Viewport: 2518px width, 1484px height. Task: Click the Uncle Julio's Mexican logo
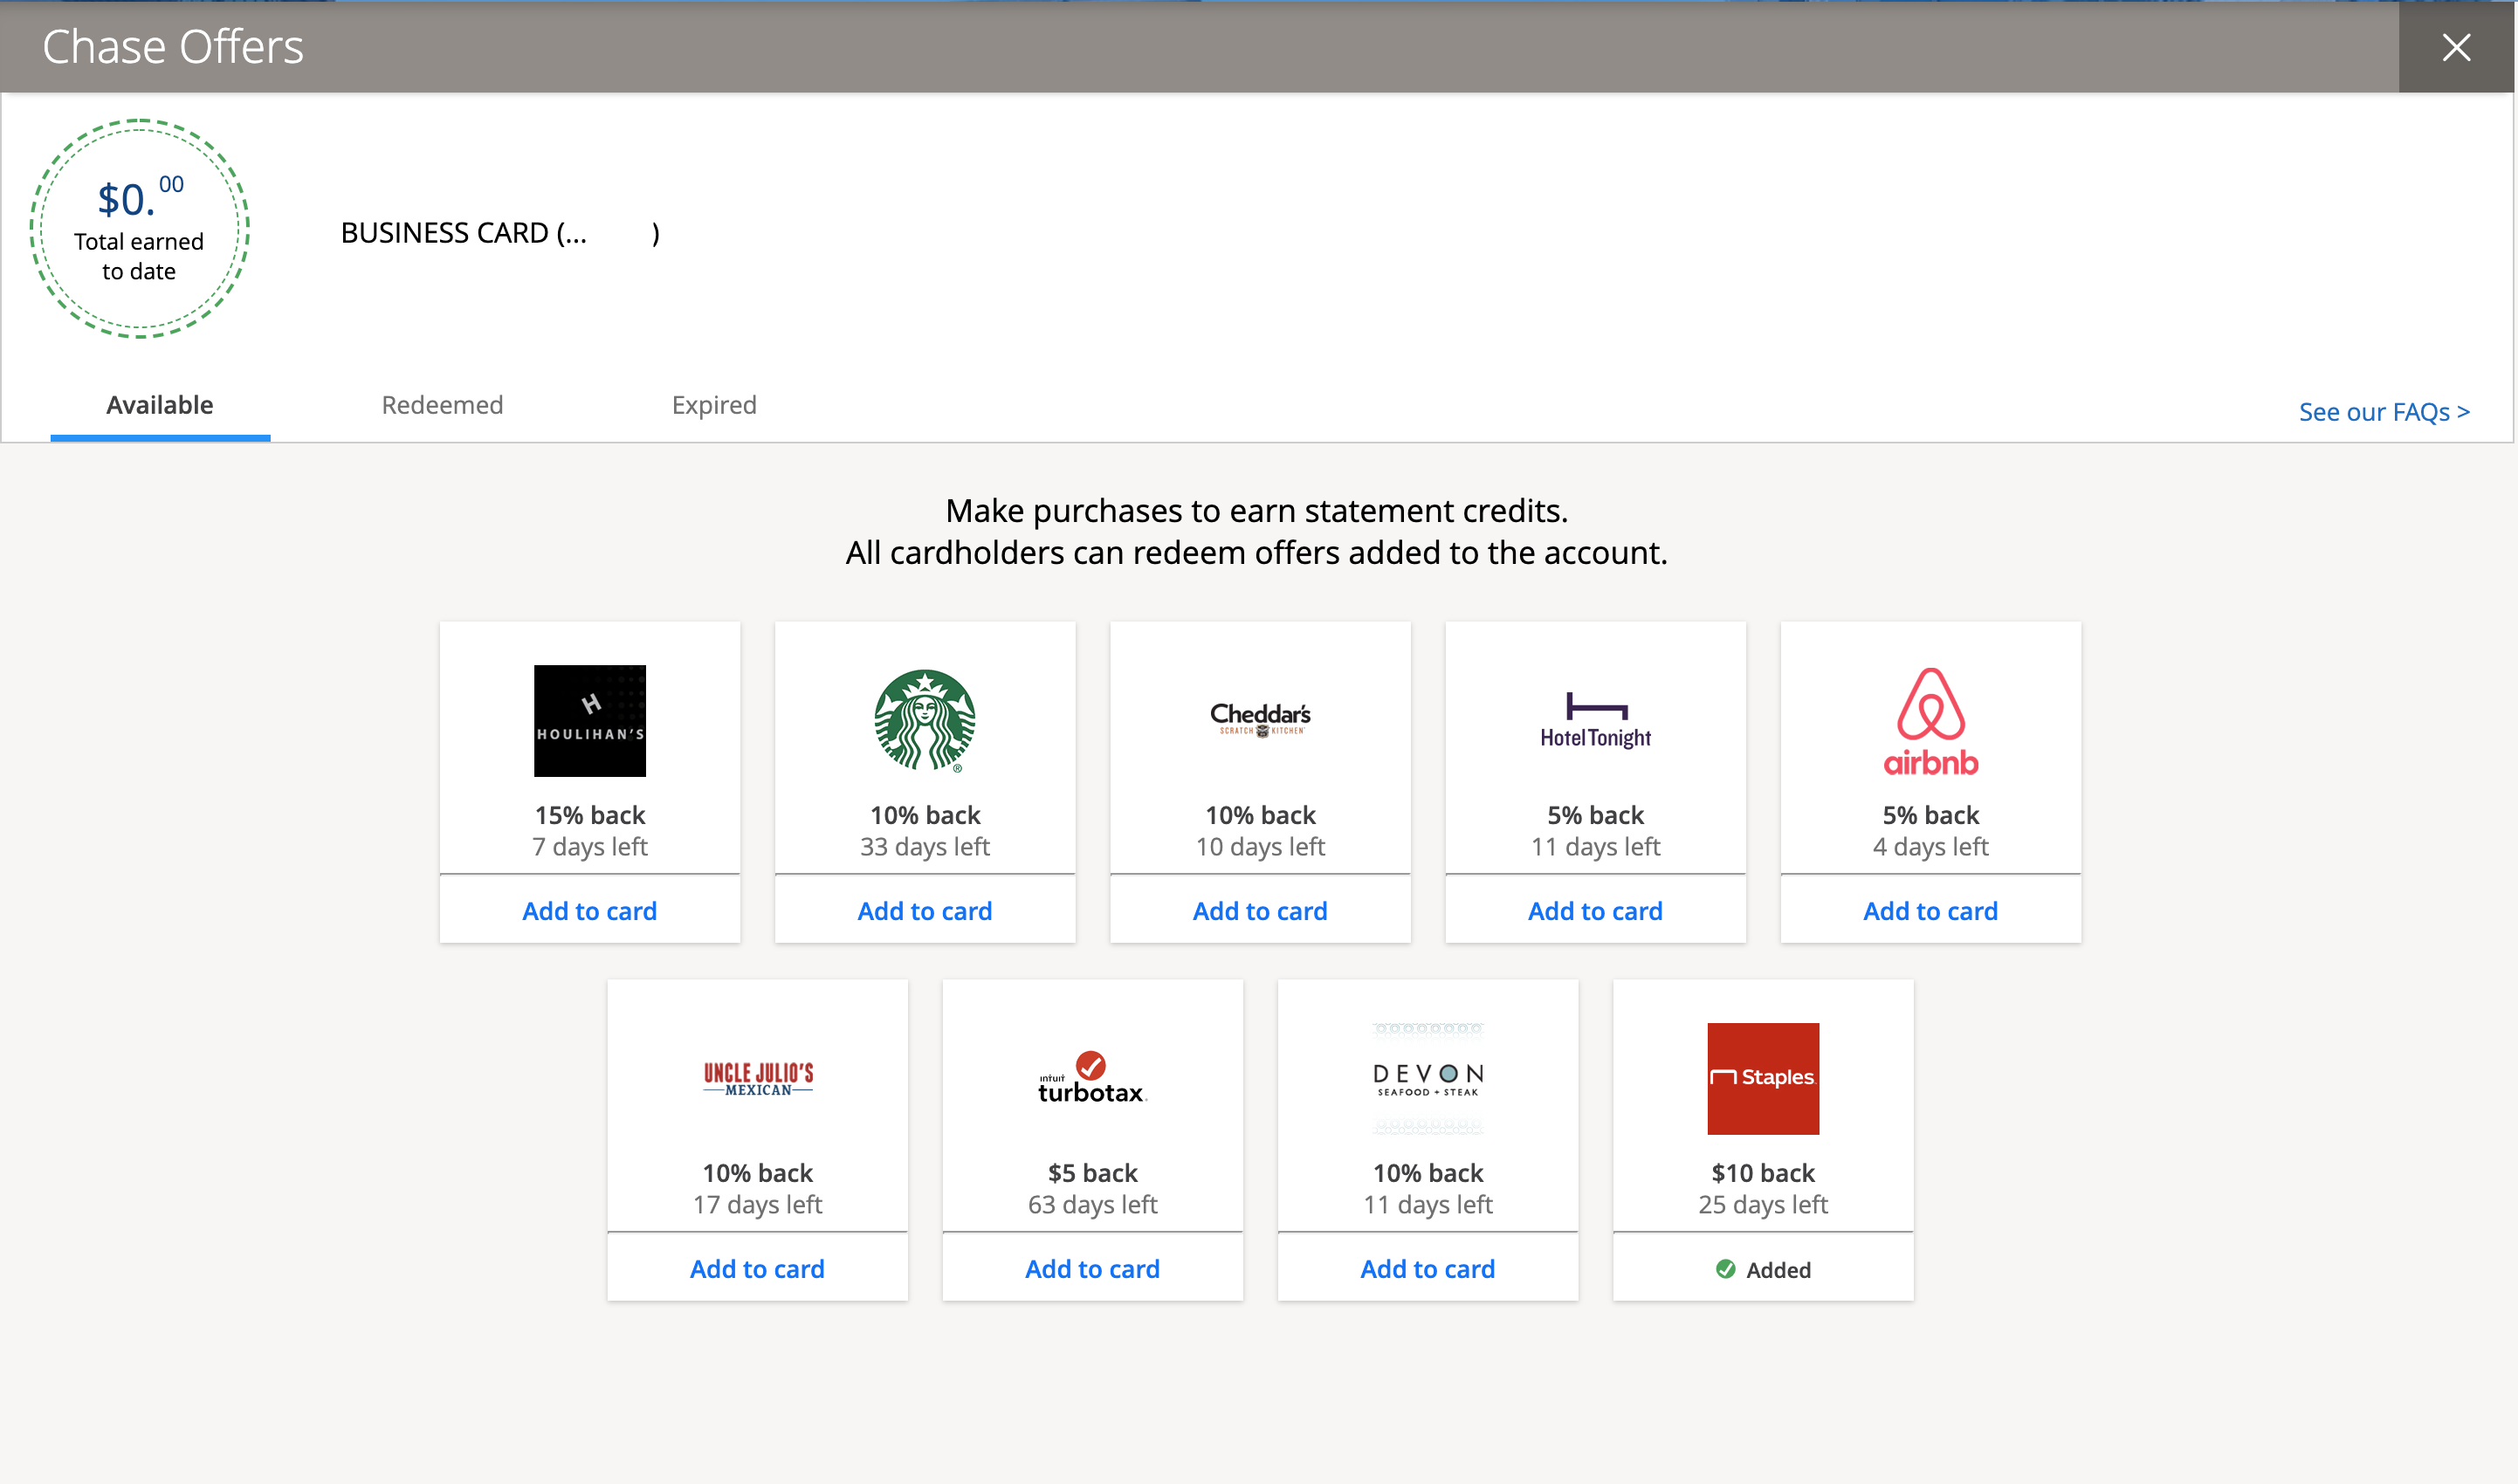pyautogui.click(x=758, y=1079)
